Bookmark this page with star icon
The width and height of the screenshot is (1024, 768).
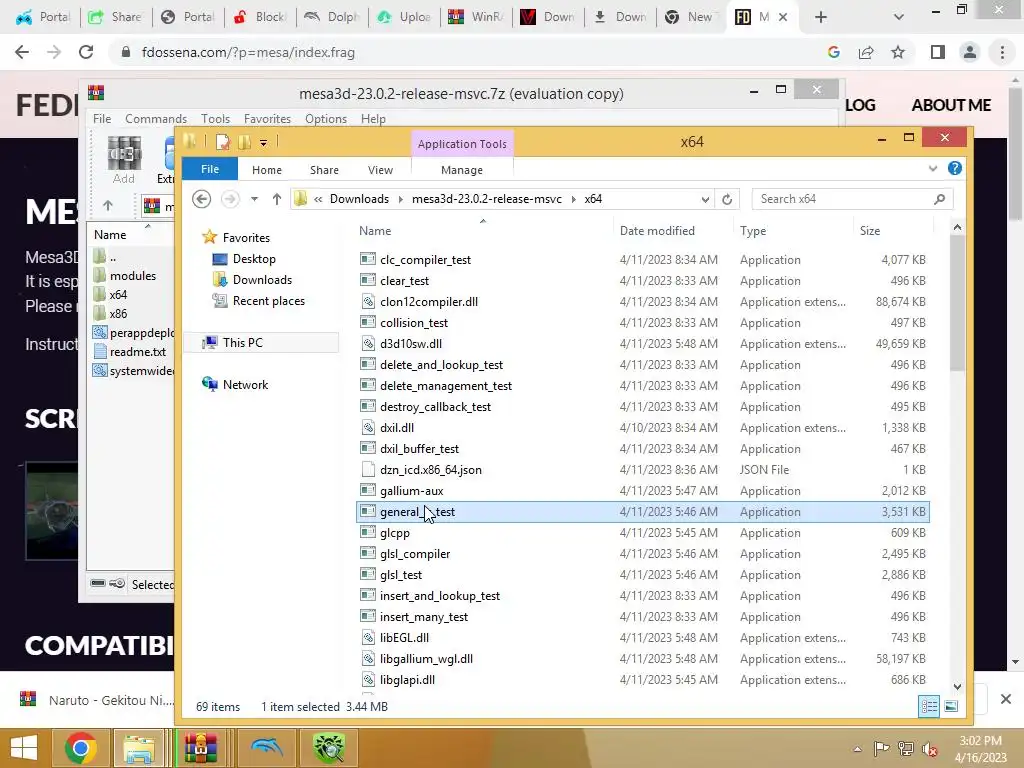(x=899, y=52)
